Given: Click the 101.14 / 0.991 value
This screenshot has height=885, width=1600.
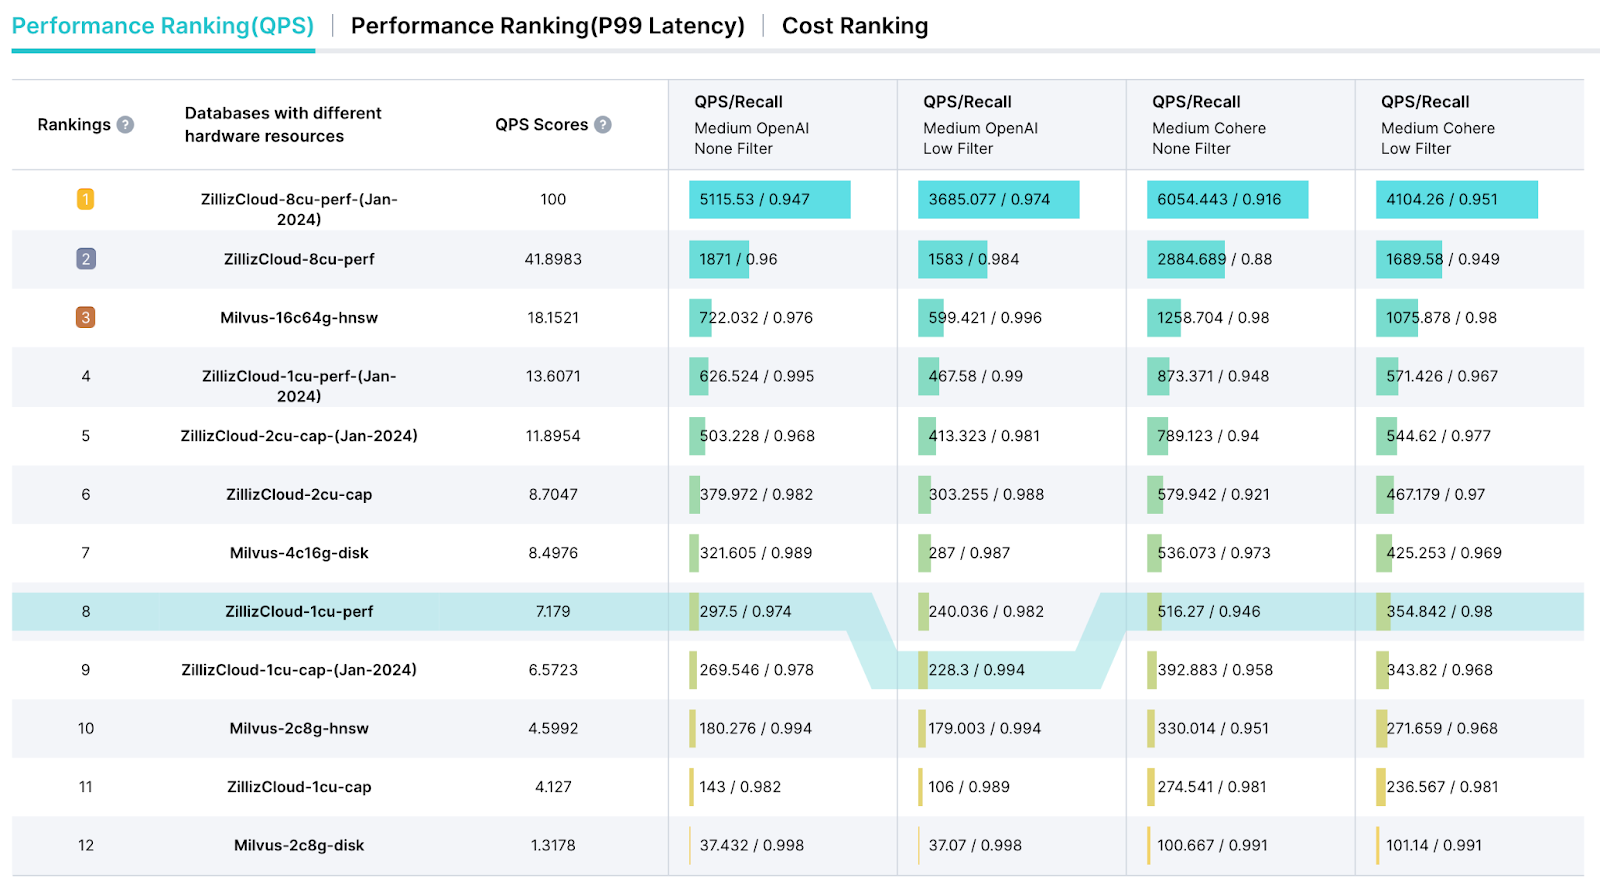Looking at the screenshot, I should [x=1434, y=845].
